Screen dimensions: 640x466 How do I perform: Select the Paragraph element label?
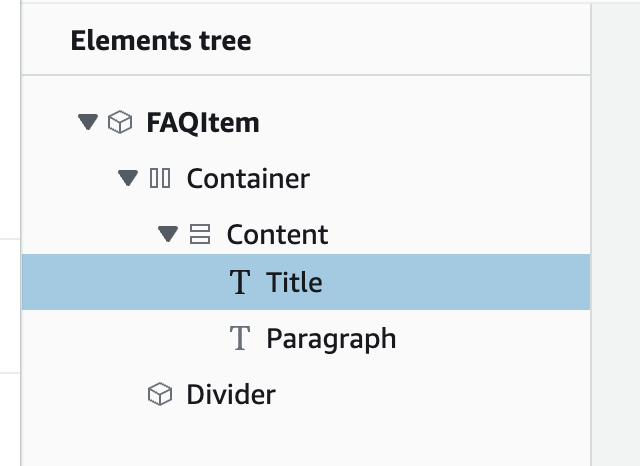click(x=331, y=339)
